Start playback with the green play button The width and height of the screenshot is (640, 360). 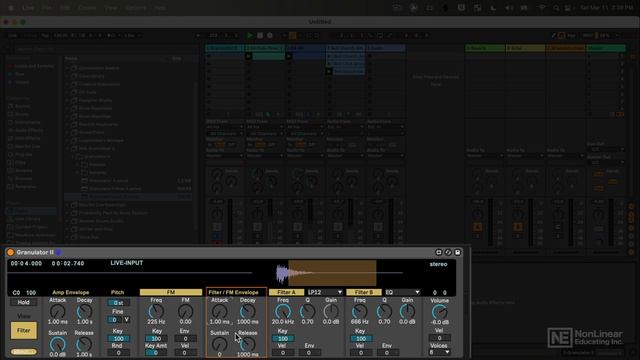click(x=250, y=36)
